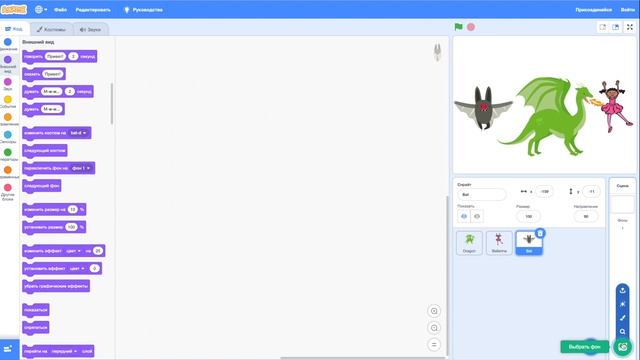This screenshot has height=360, width=640.
Task: Click the seconds value in говорить block
Action: click(73, 56)
